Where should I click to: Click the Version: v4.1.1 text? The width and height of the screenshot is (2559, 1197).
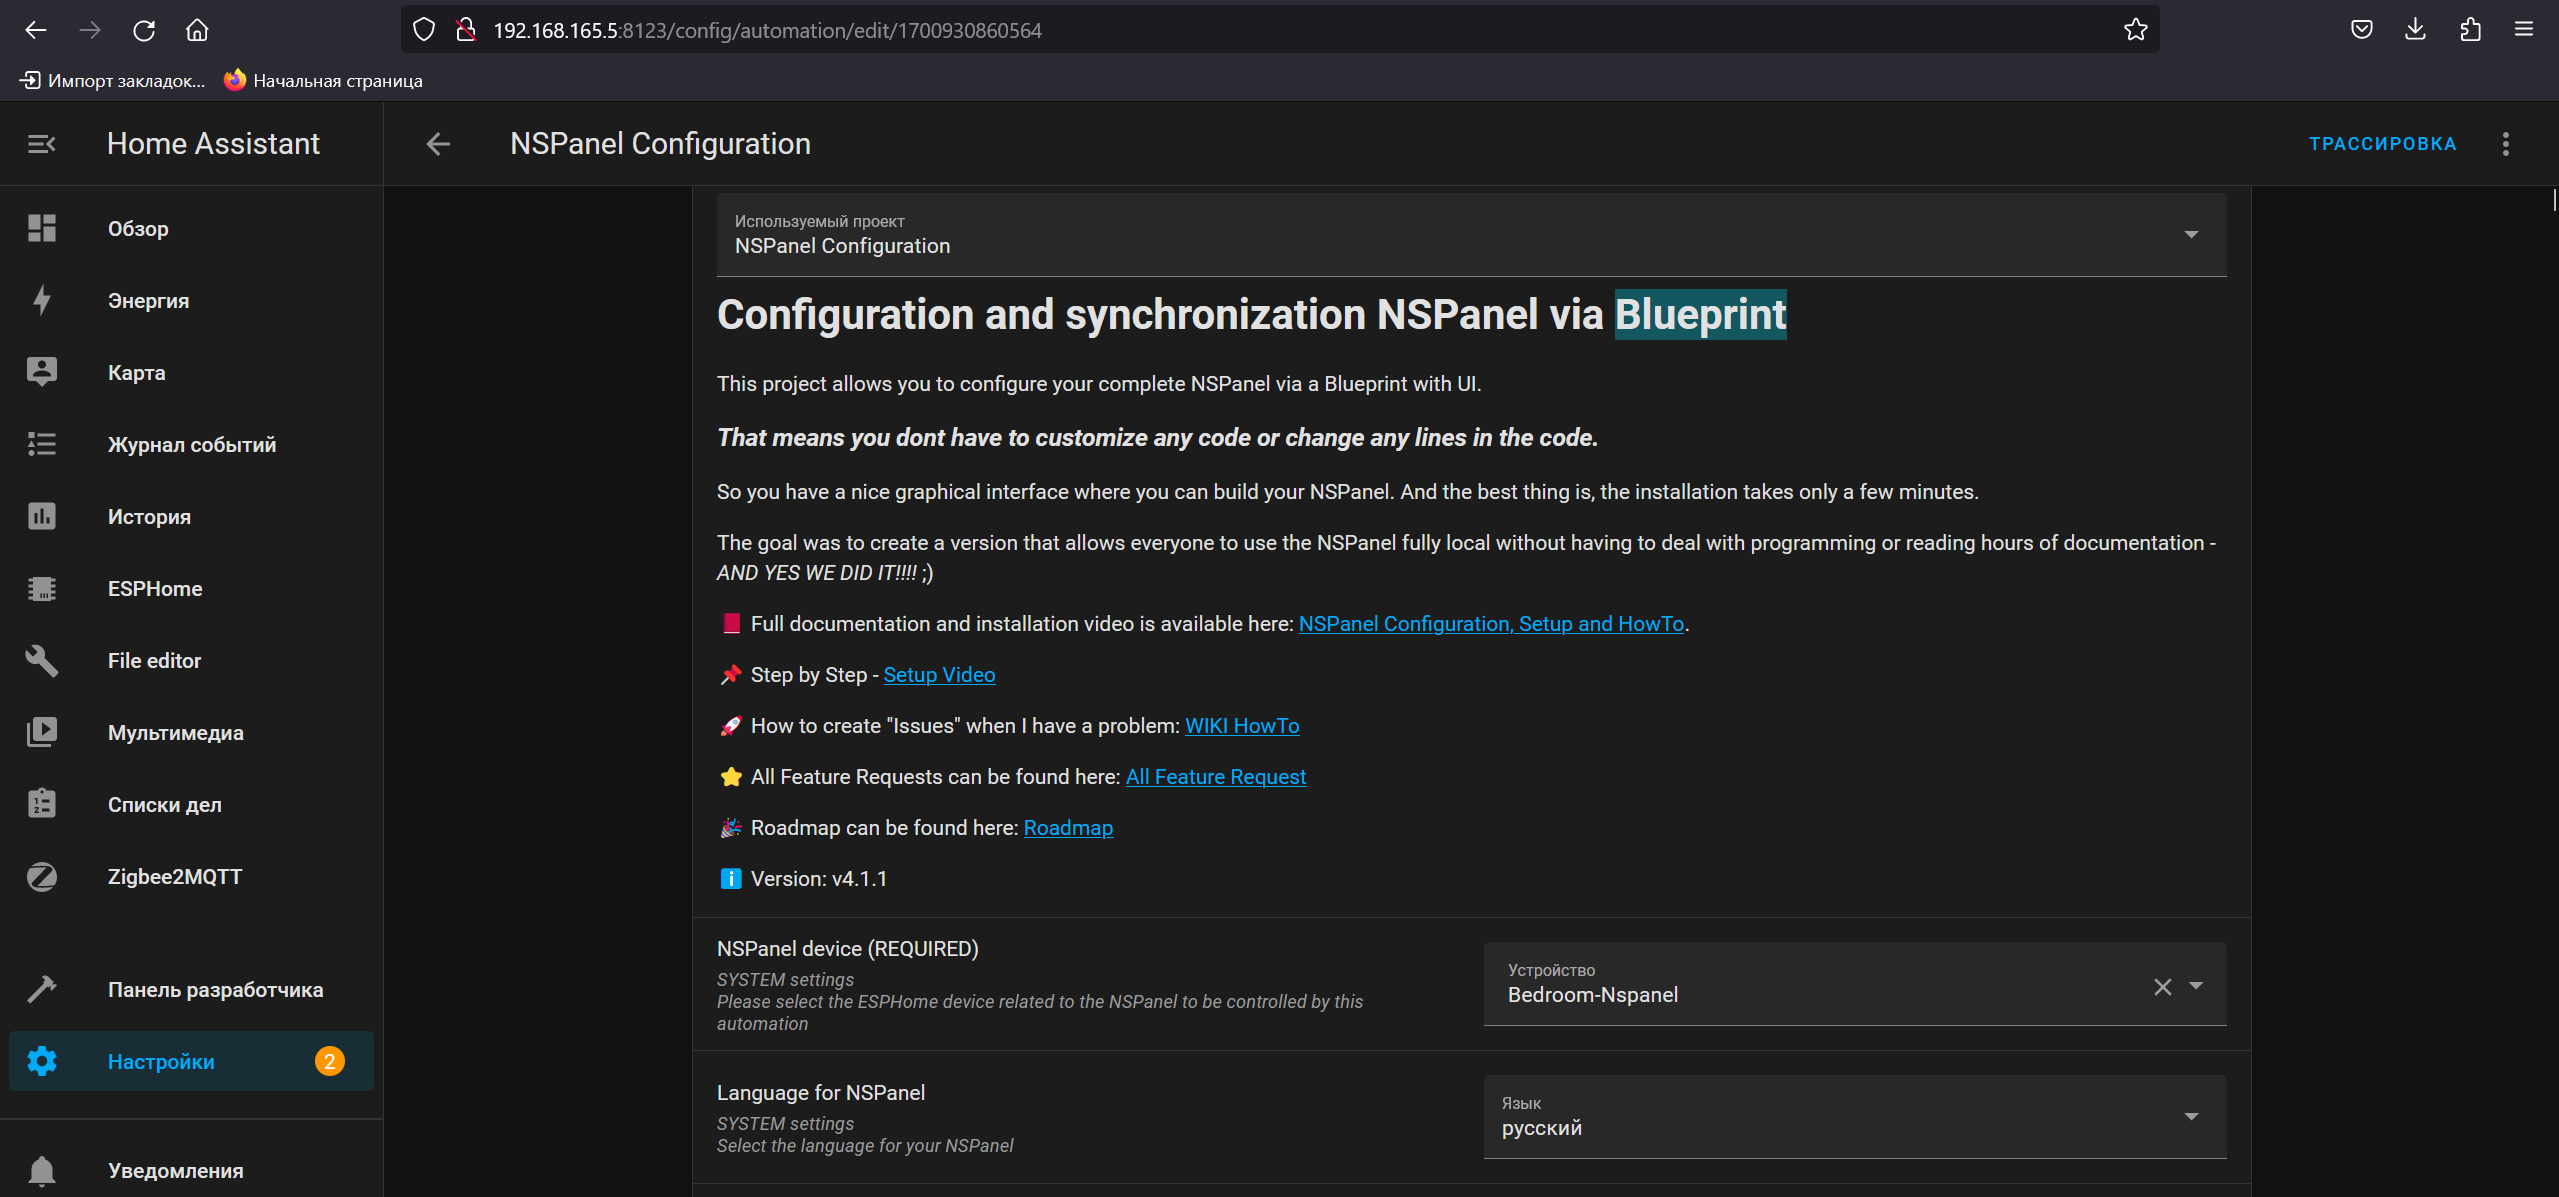click(819, 879)
